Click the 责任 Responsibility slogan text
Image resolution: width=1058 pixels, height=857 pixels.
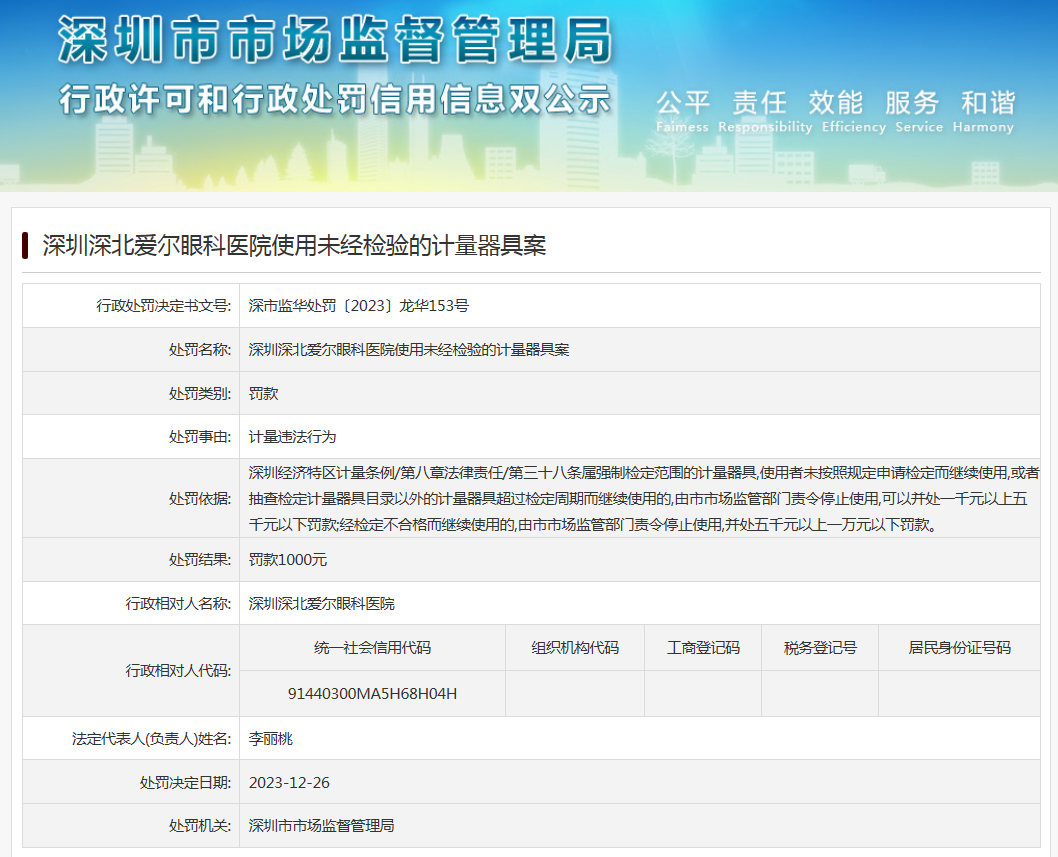click(764, 110)
